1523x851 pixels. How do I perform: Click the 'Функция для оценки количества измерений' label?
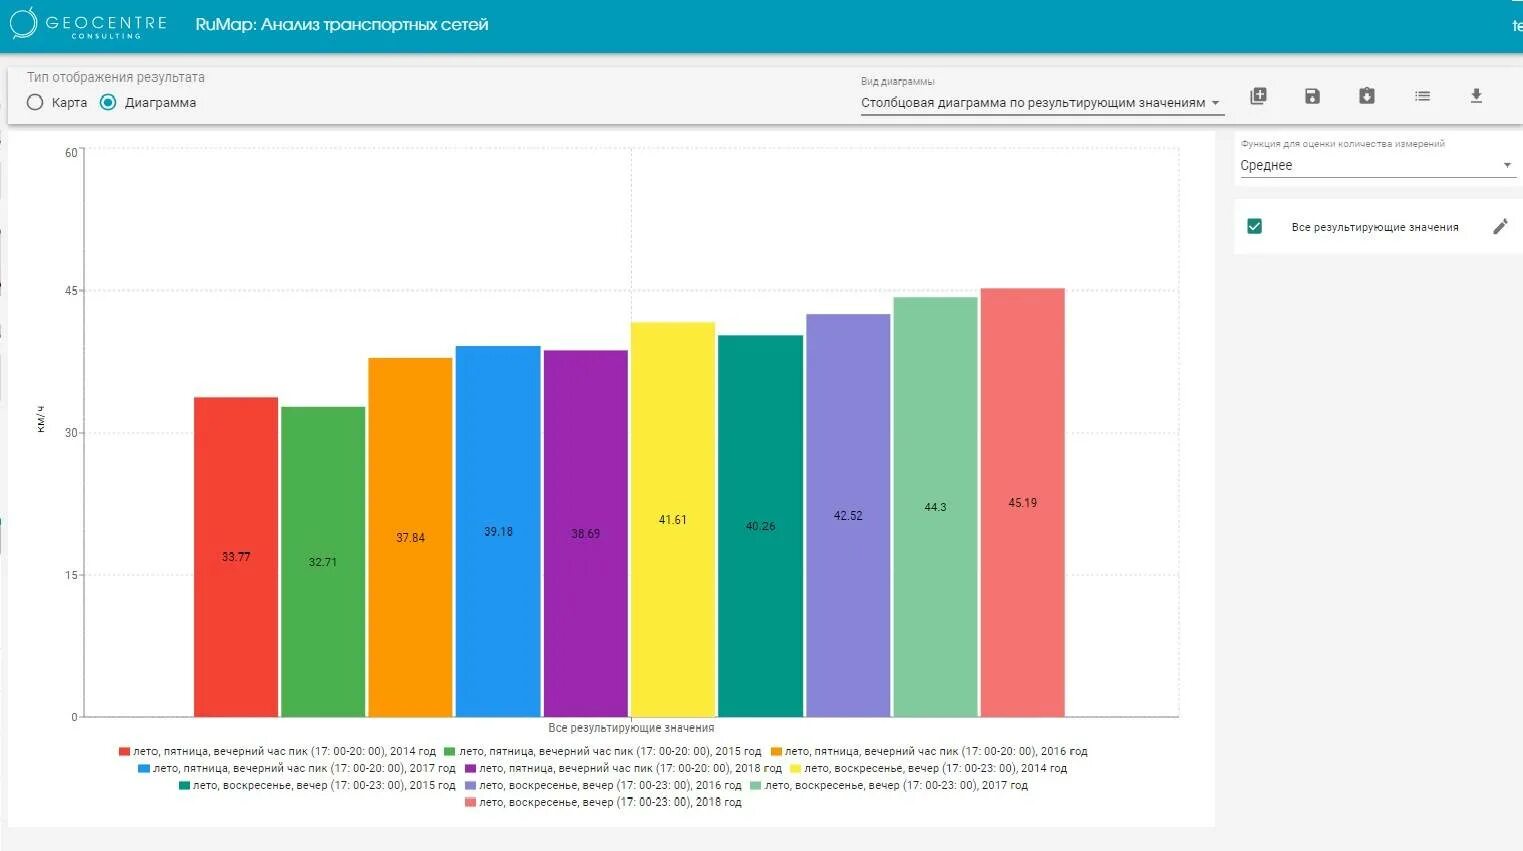click(x=1343, y=144)
